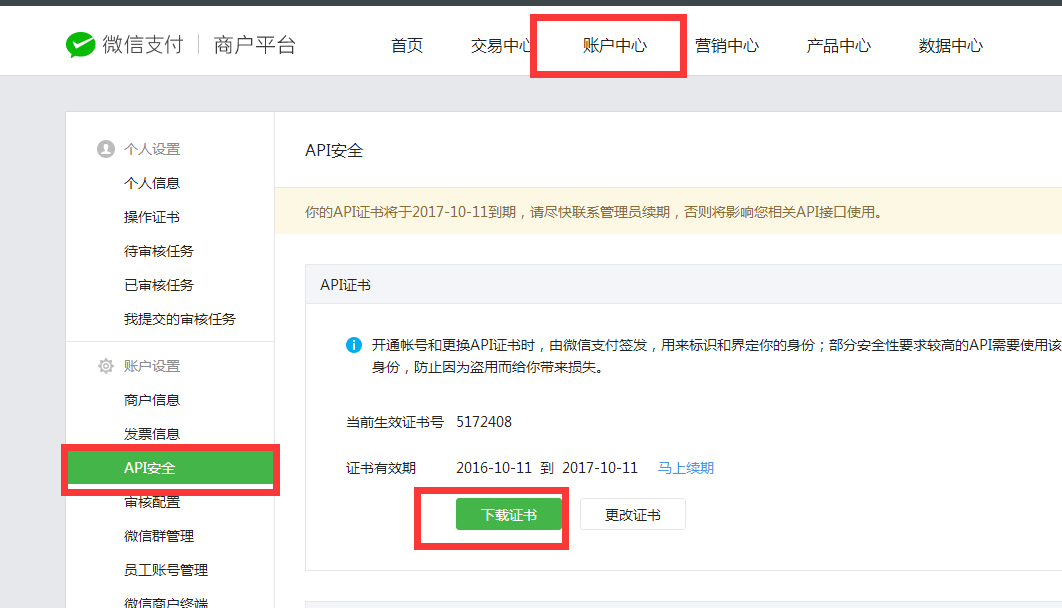
Task: Open 个人信息 in the sidebar
Action: (x=152, y=183)
